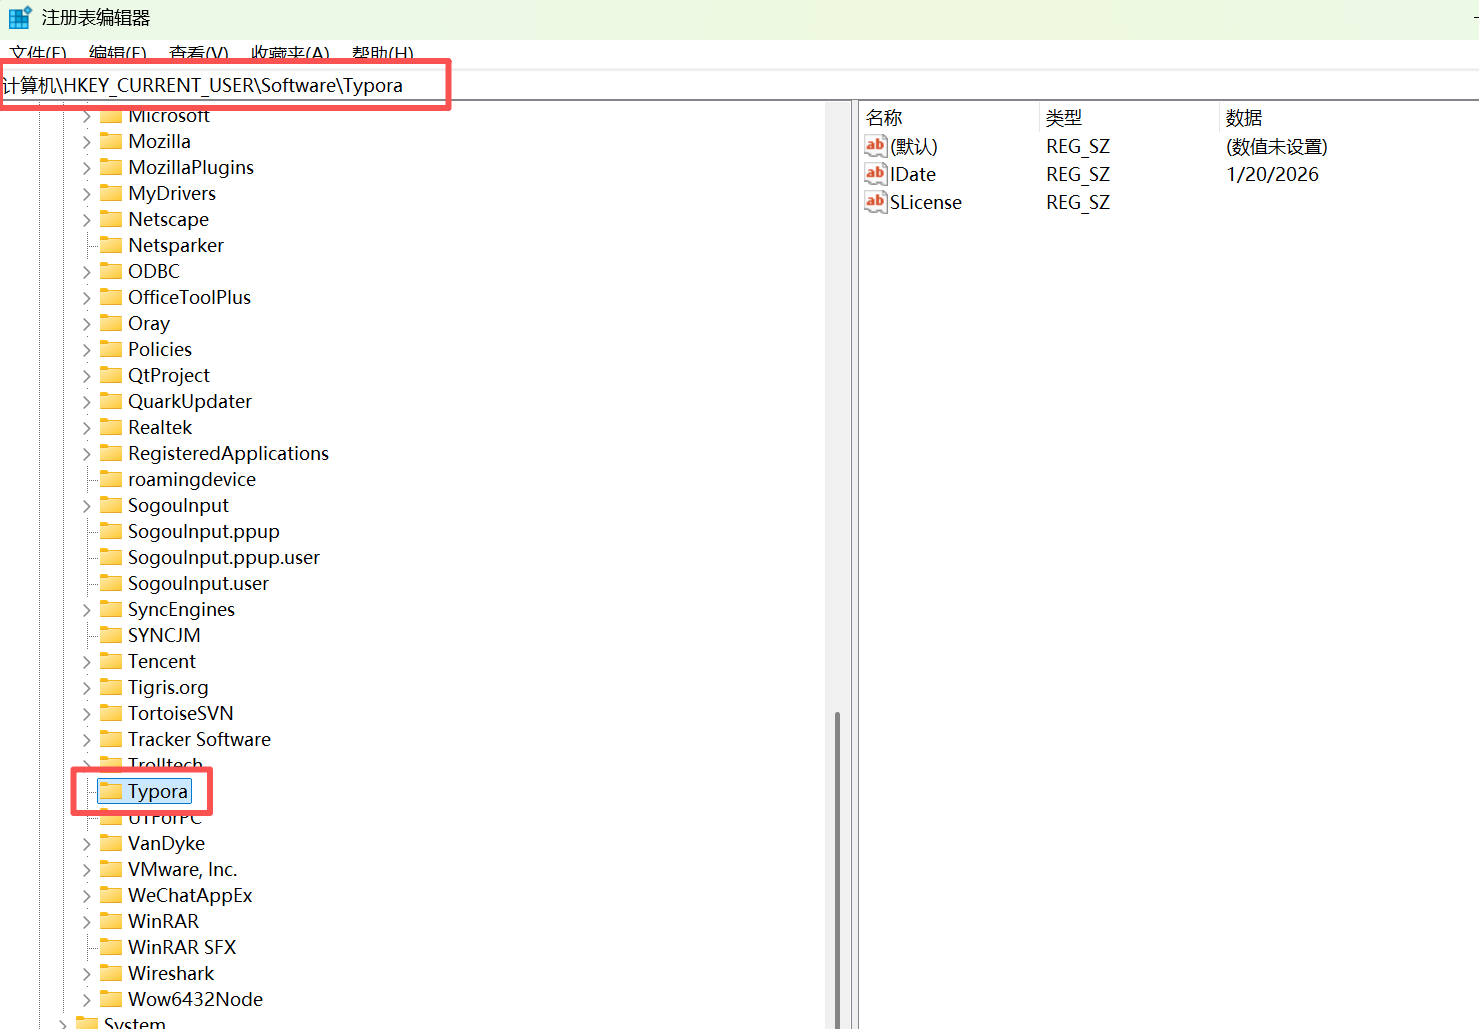The height and width of the screenshot is (1029, 1479).
Task: Select the Microsoft key
Action: pos(169,115)
